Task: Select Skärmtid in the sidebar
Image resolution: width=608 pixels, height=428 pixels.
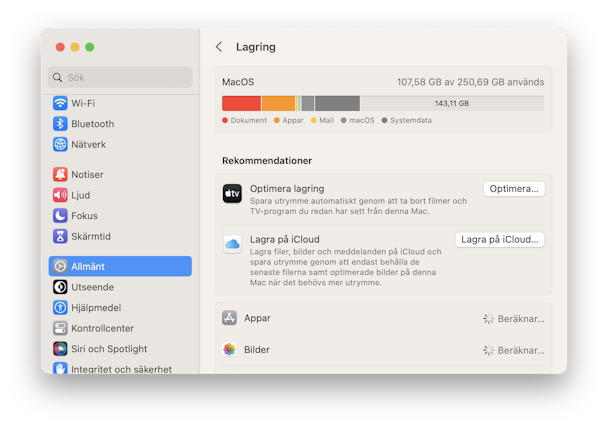Action: (x=91, y=236)
